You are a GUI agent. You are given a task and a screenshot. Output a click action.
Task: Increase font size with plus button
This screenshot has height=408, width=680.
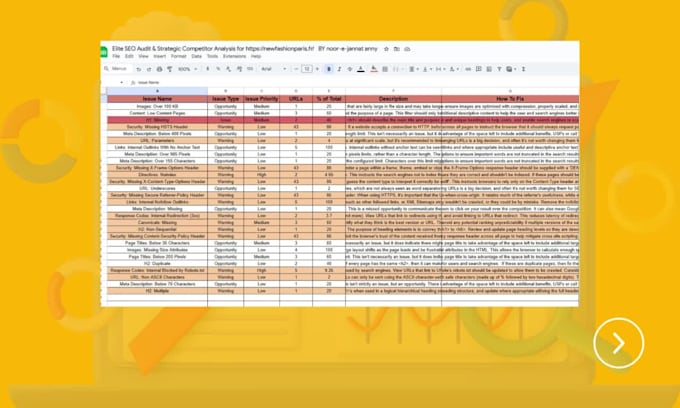317,69
